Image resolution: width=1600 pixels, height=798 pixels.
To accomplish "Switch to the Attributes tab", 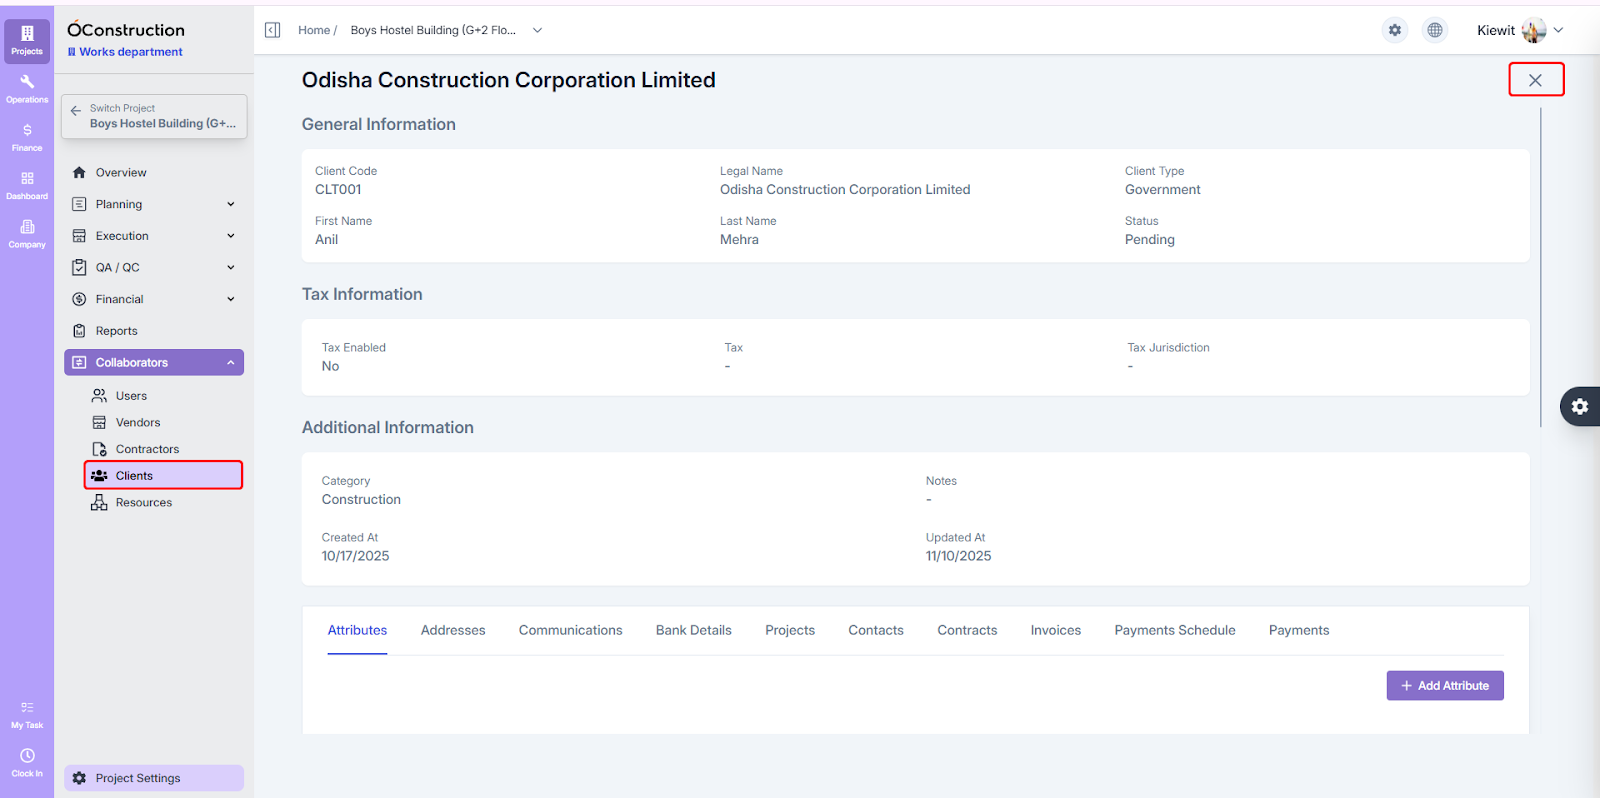I will [x=357, y=630].
